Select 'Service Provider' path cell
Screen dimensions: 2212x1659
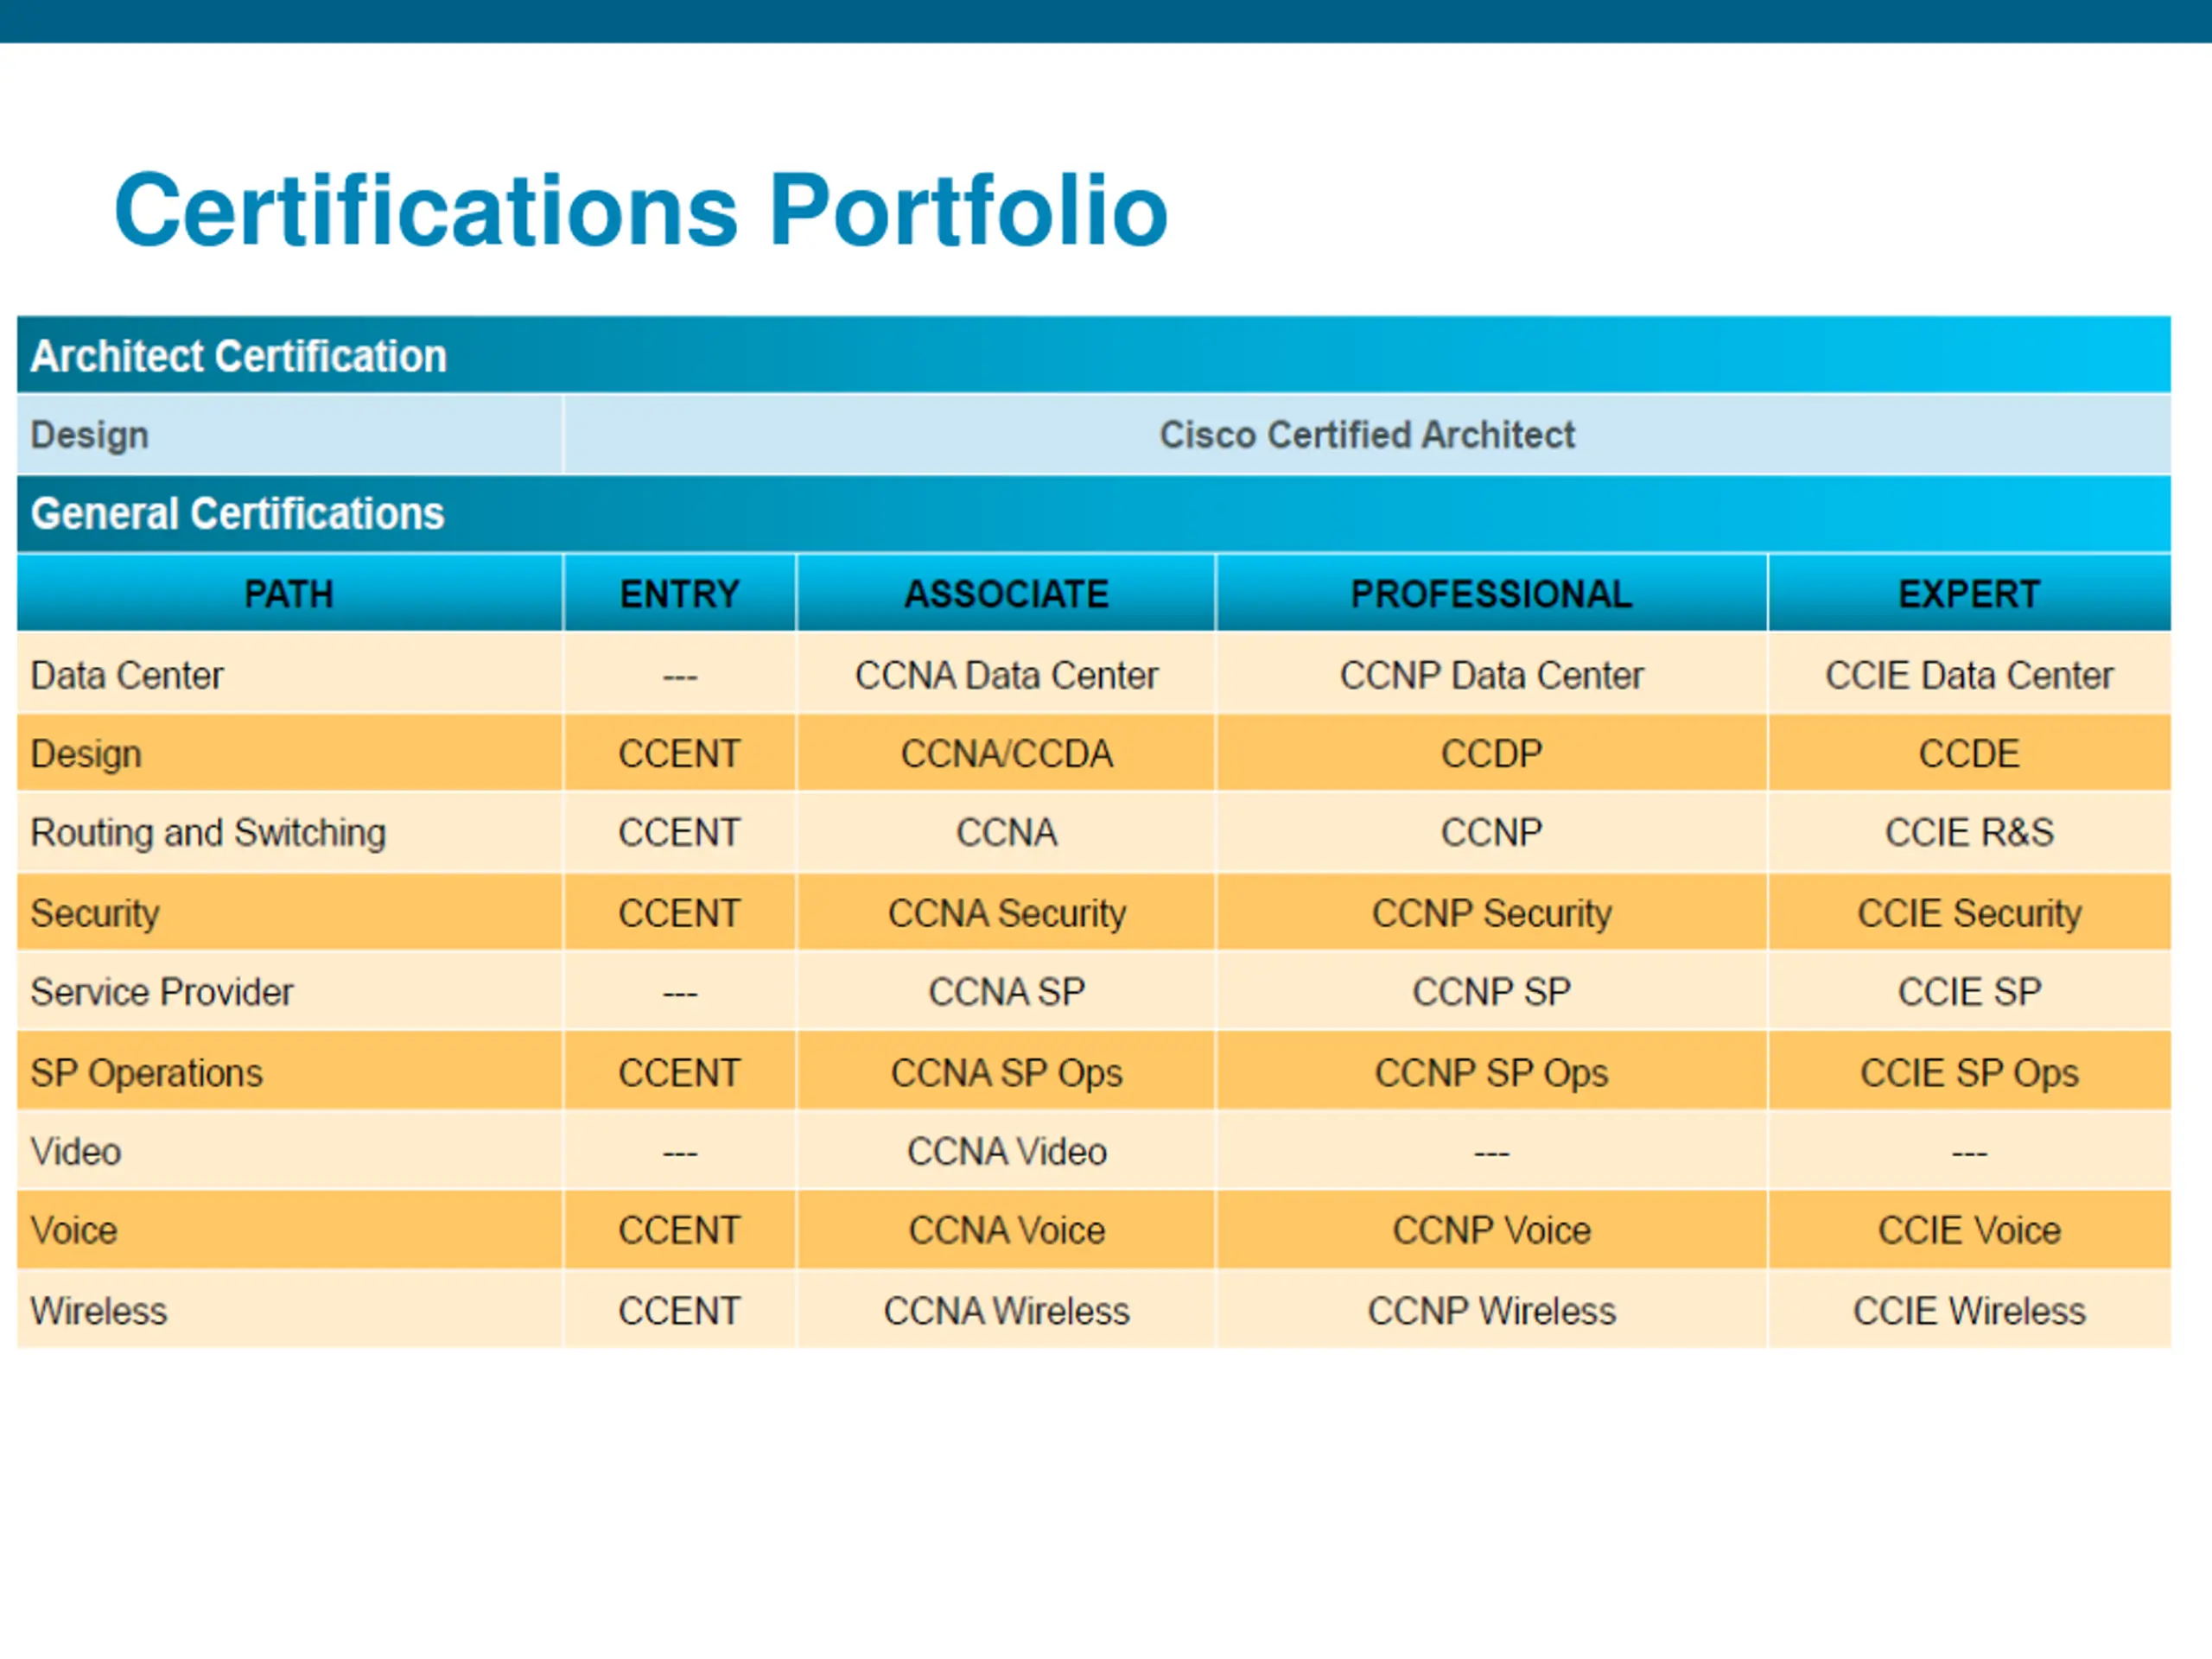point(289,991)
